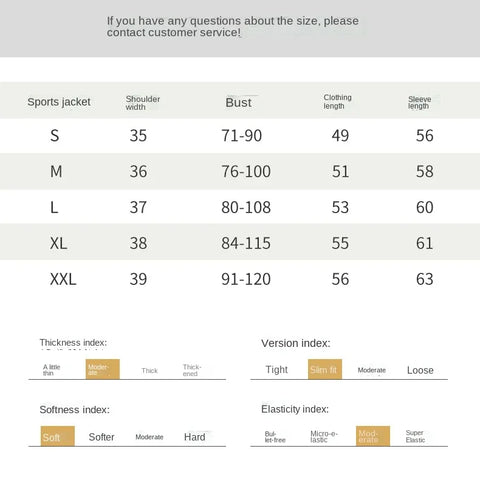Choose the Hard softness option
480x480 pixels.
pyautogui.click(x=195, y=437)
